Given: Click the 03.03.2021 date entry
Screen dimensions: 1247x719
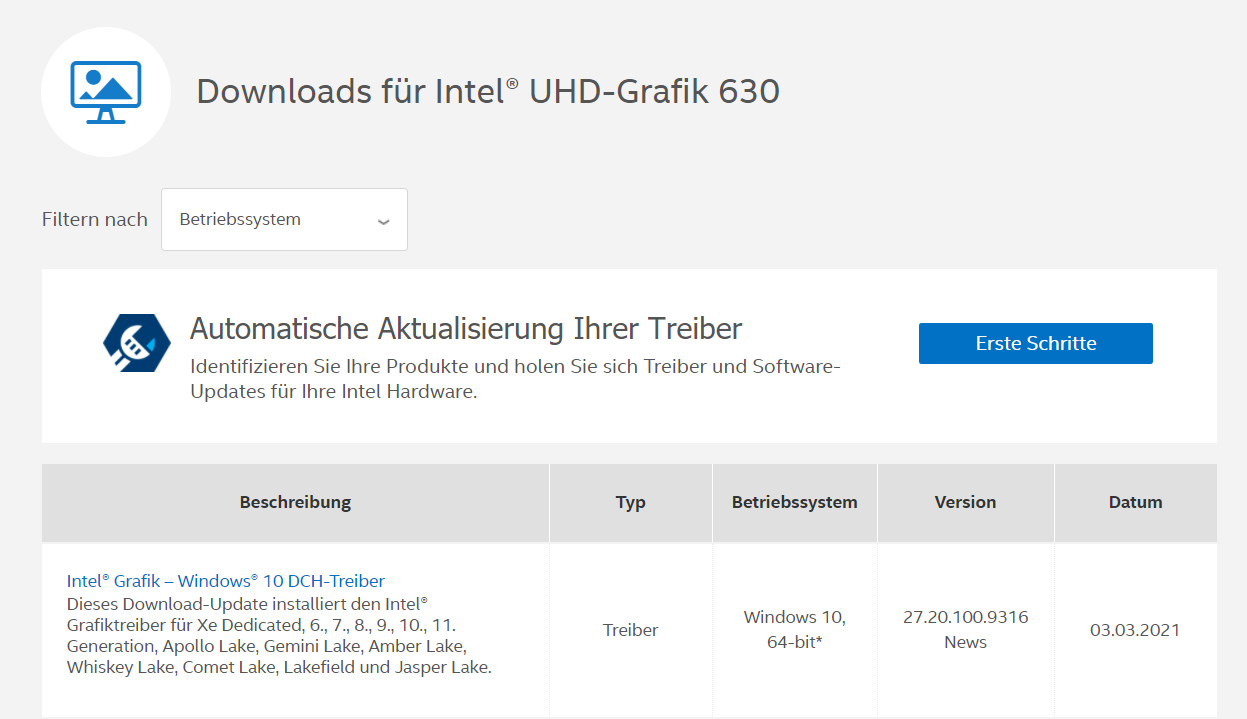Looking at the screenshot, I should [x=1135, y=630].
